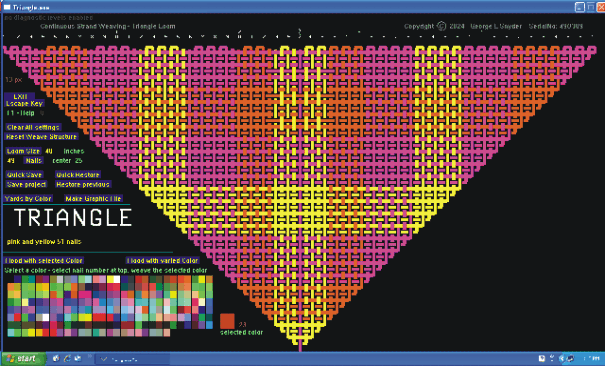Click the 'inches' label

click(x=74, y=151)
